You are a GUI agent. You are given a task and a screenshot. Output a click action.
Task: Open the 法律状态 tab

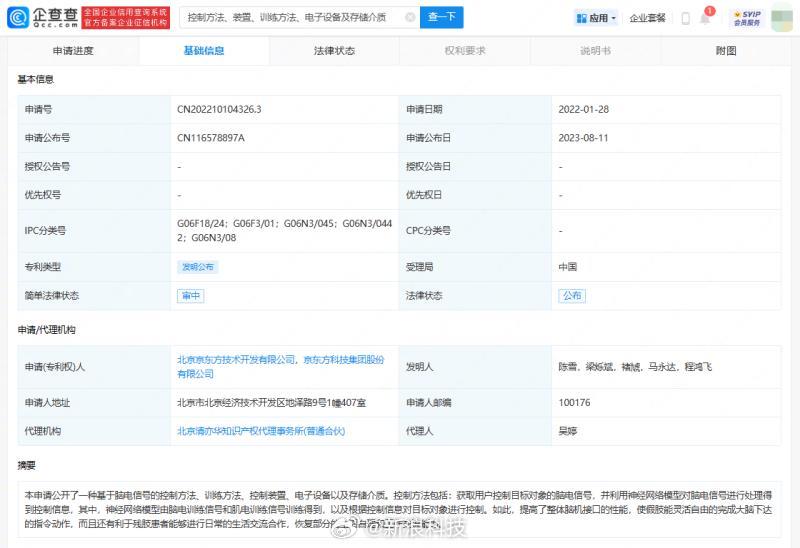334,51
